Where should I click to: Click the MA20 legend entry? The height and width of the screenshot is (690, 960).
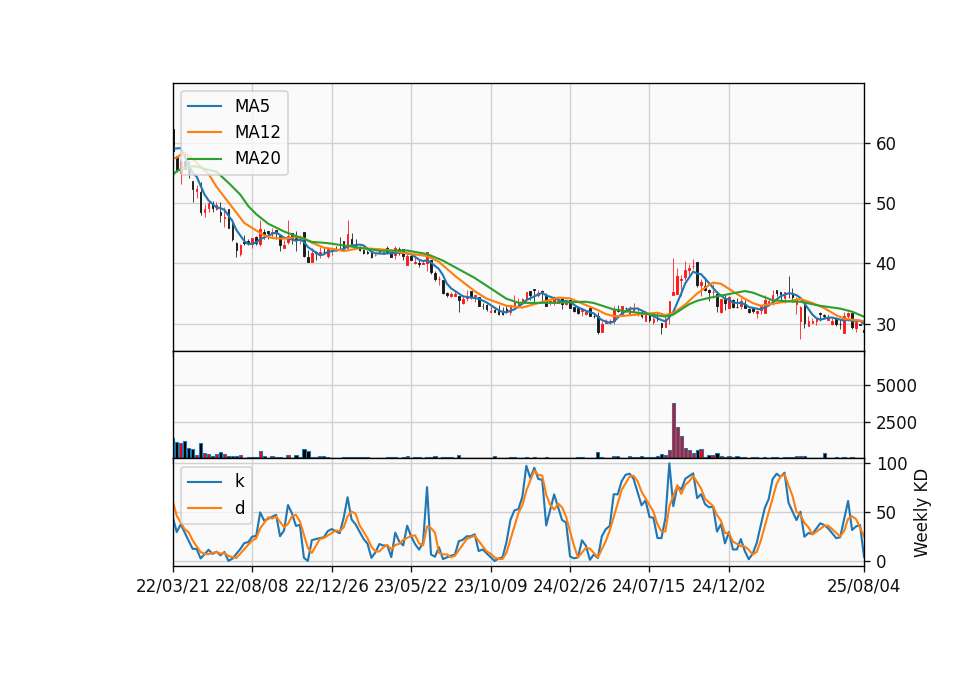[233, 158]
